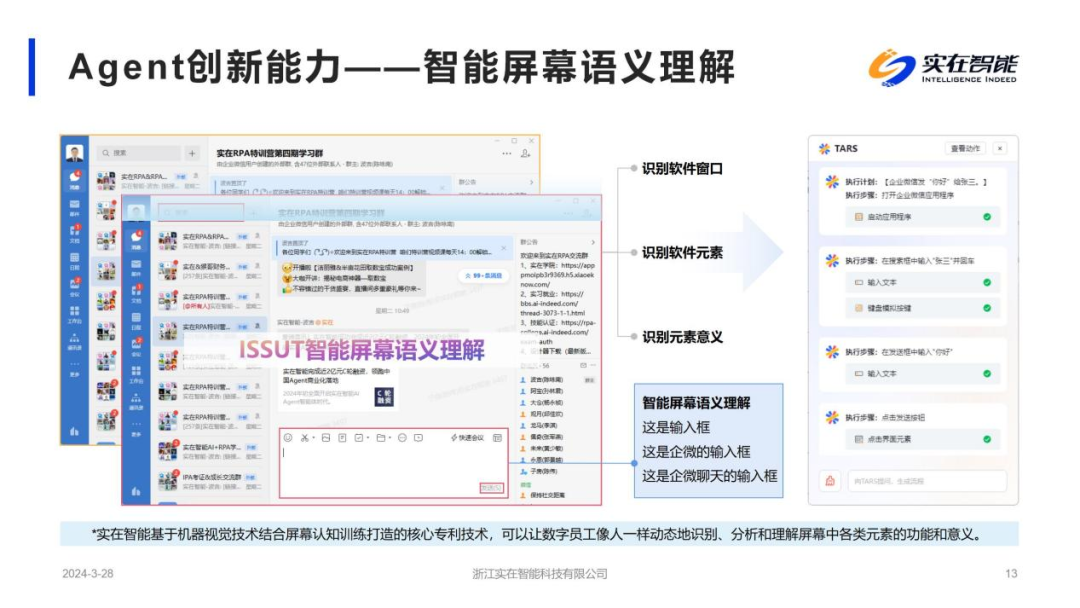Select 输入文本 under the 搜索框 step
Screen dimensions: 1080x608
[x=922, y=282]
